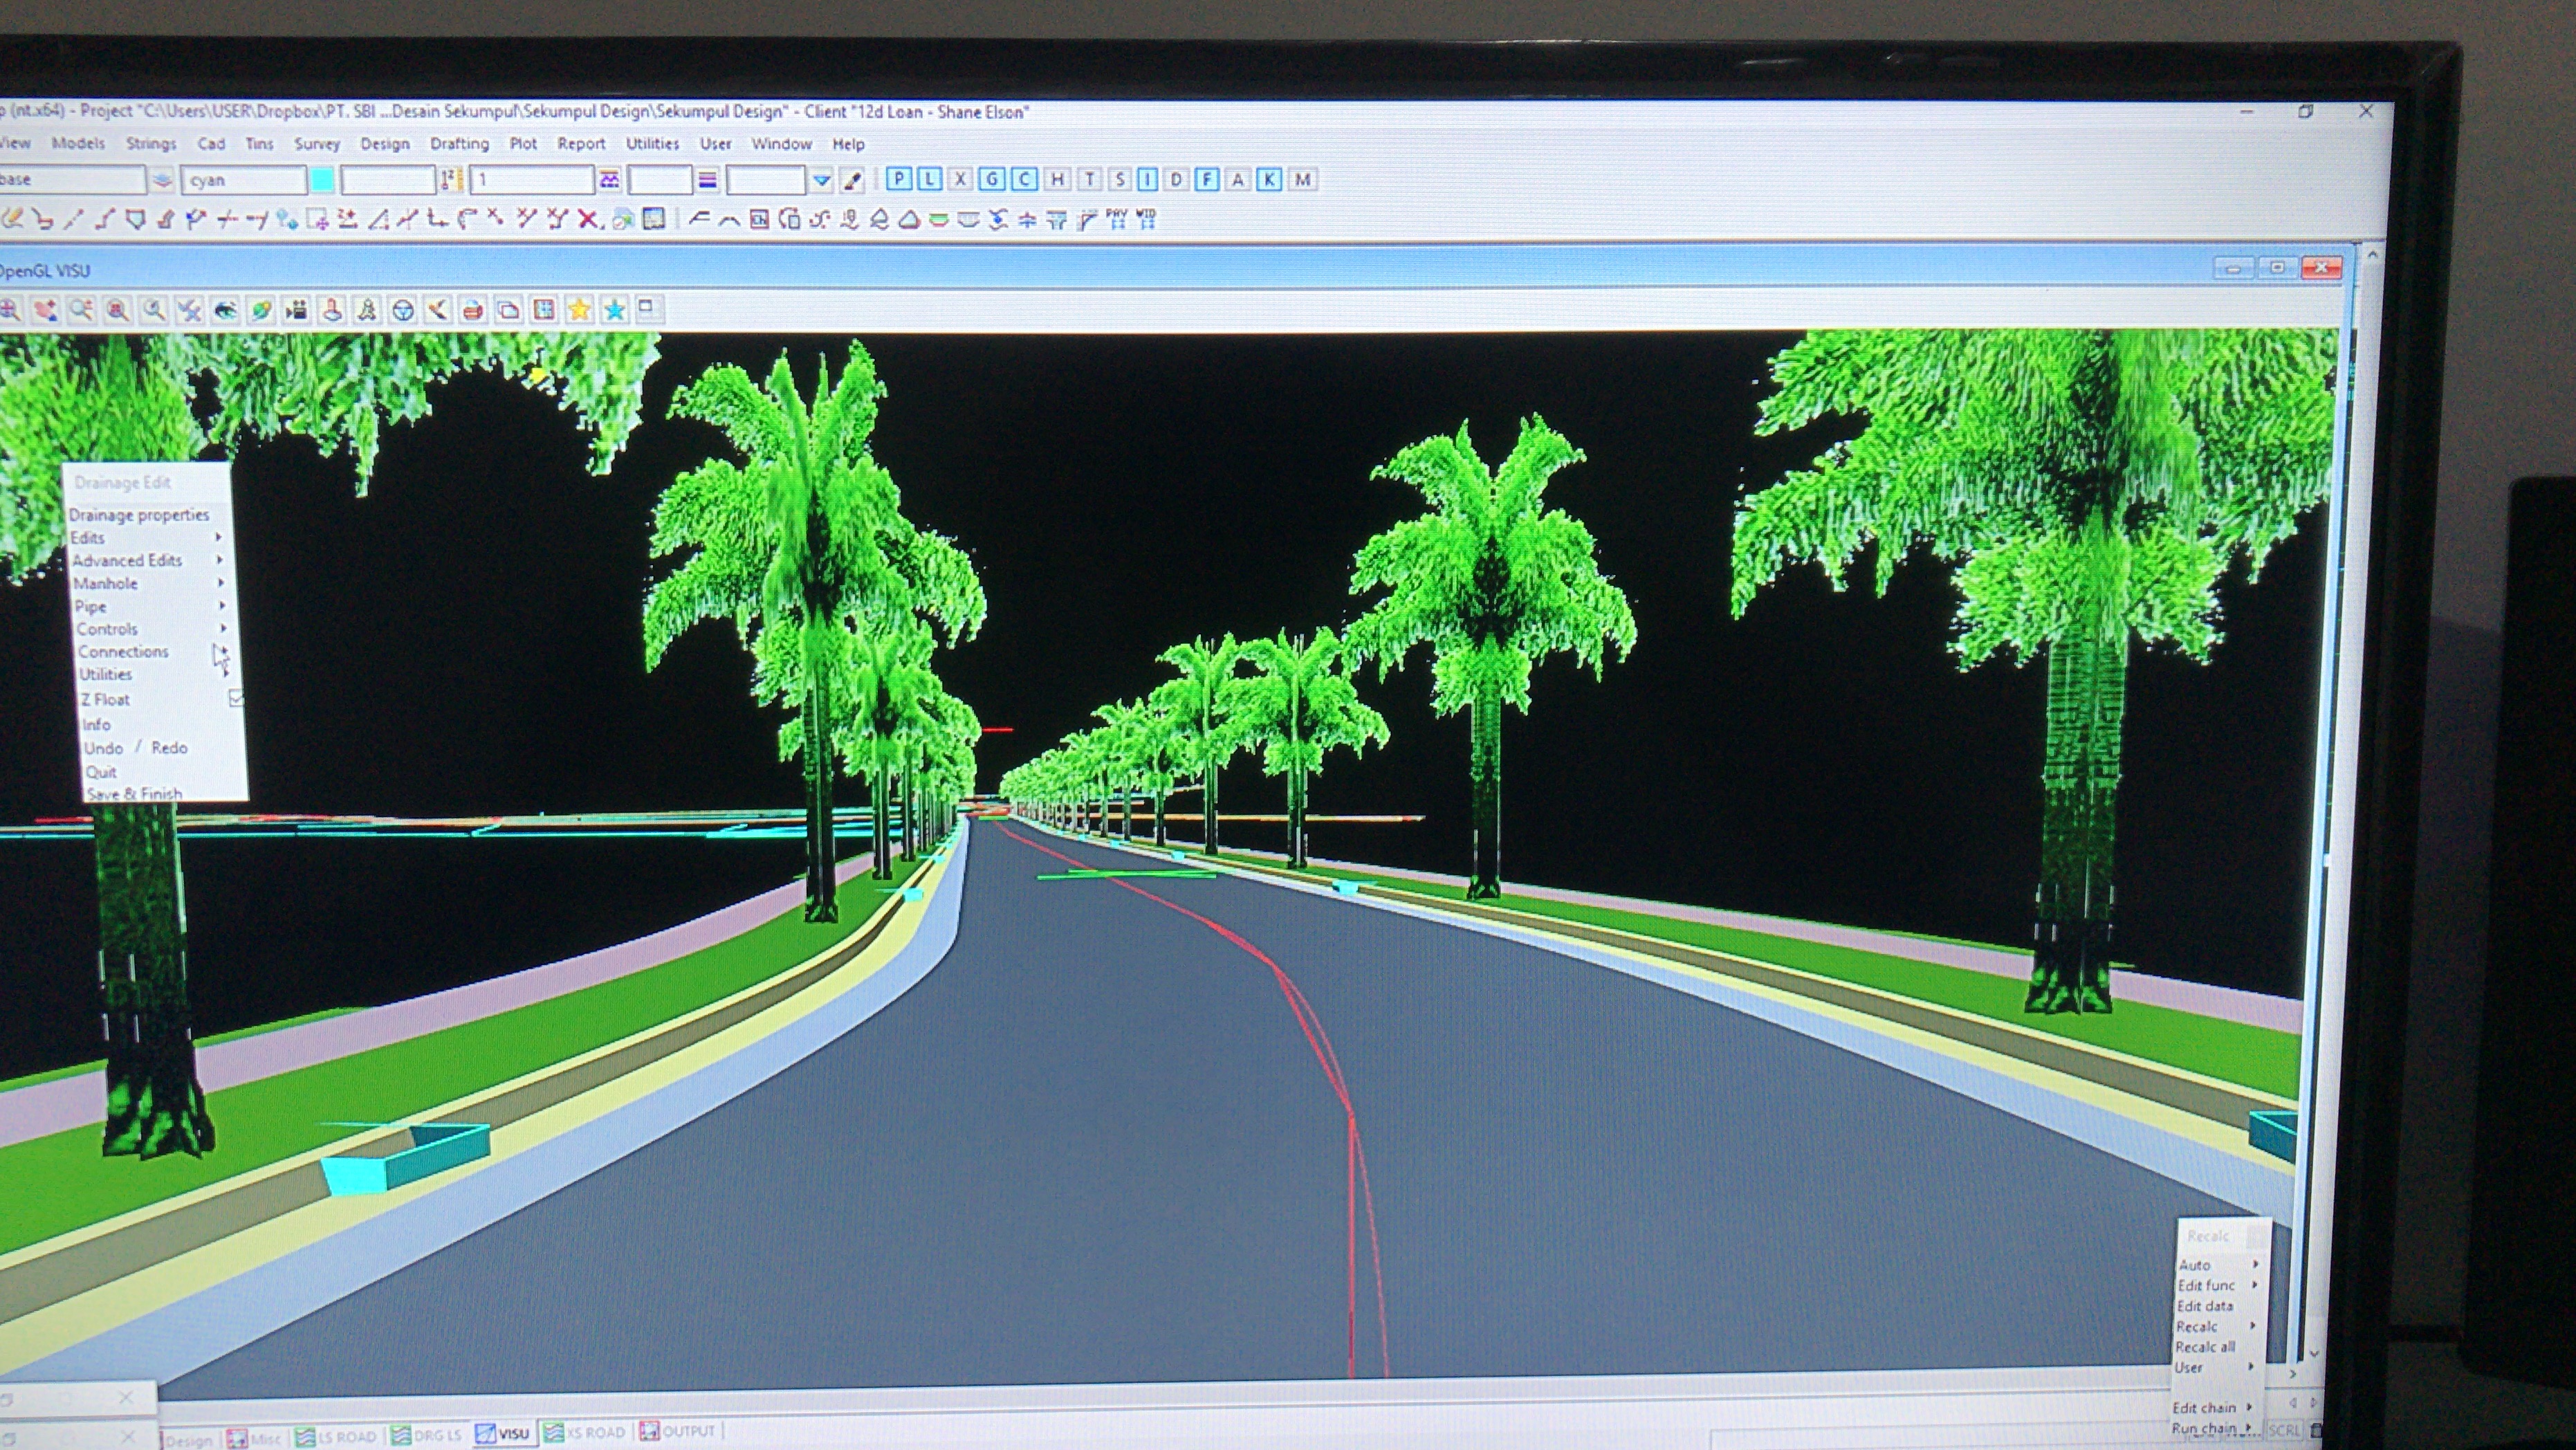Viewport: 2576px width, 1450px height.
Task: Click the pentagon polygon icon in CAD toolbar
Action: [135, 219]
